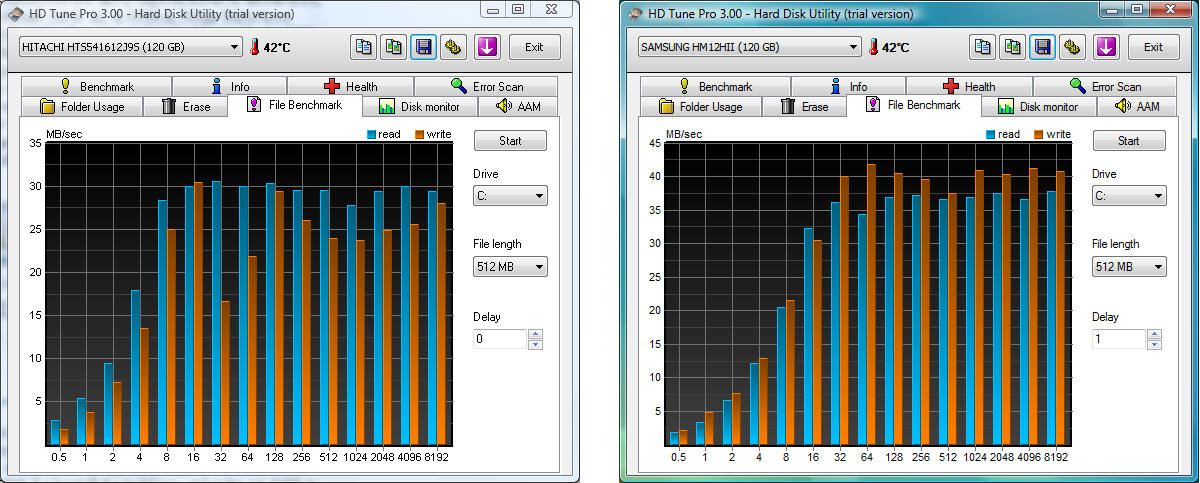Copy screenshot icon in Samsung window
Screen dimensions: 1200x483
pyautogui.click(x=1012, y=47)
